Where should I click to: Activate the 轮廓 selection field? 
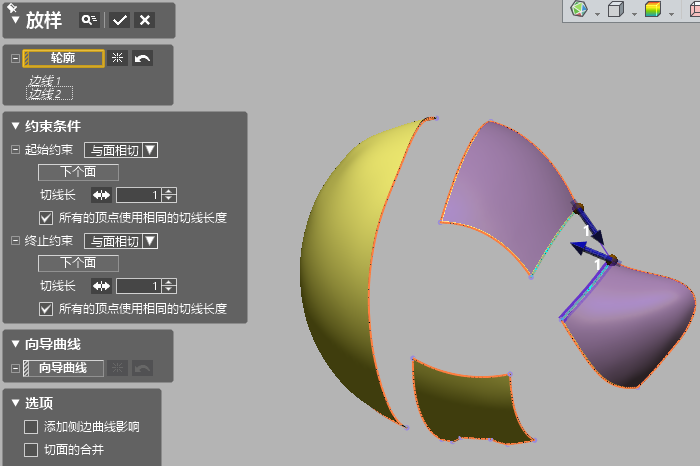pyautogui.click(x=63, y=58)
